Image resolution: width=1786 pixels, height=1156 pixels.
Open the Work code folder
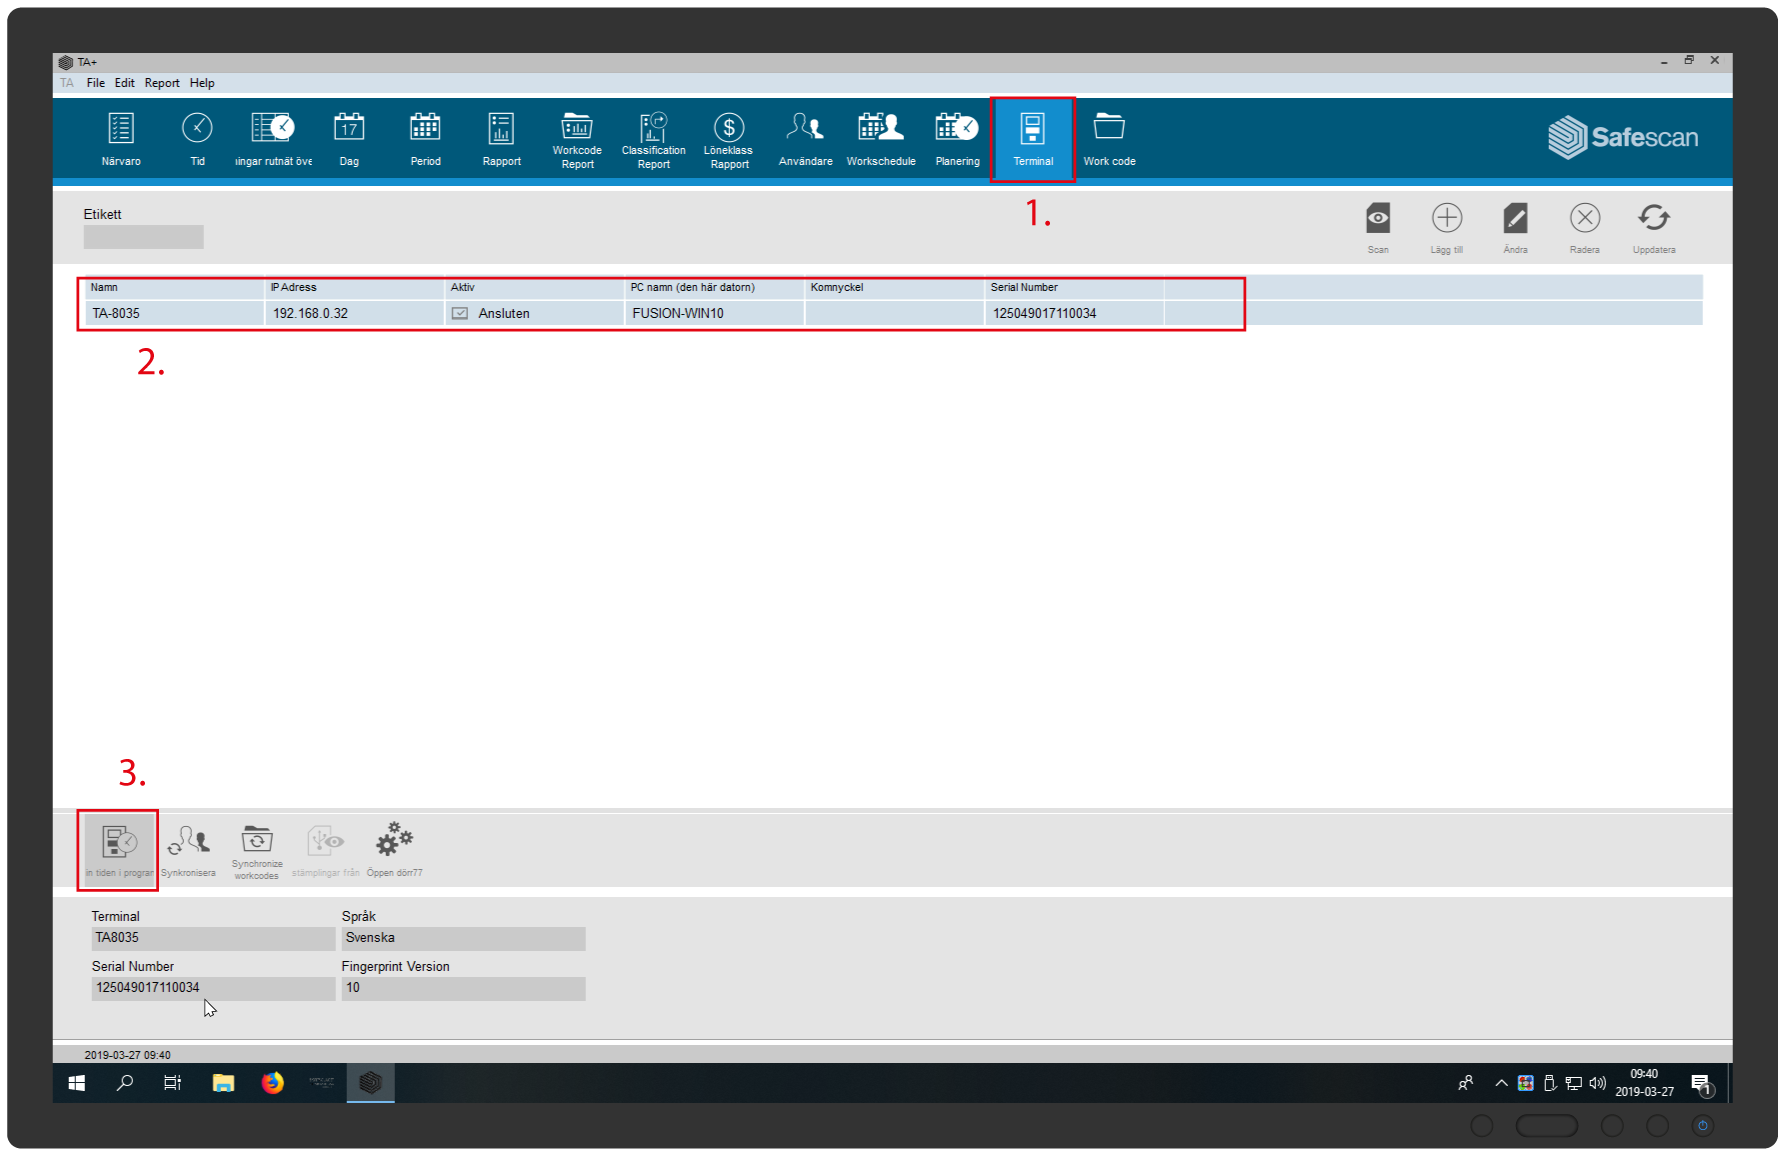pyautogui.click(x=1109, y=139)
